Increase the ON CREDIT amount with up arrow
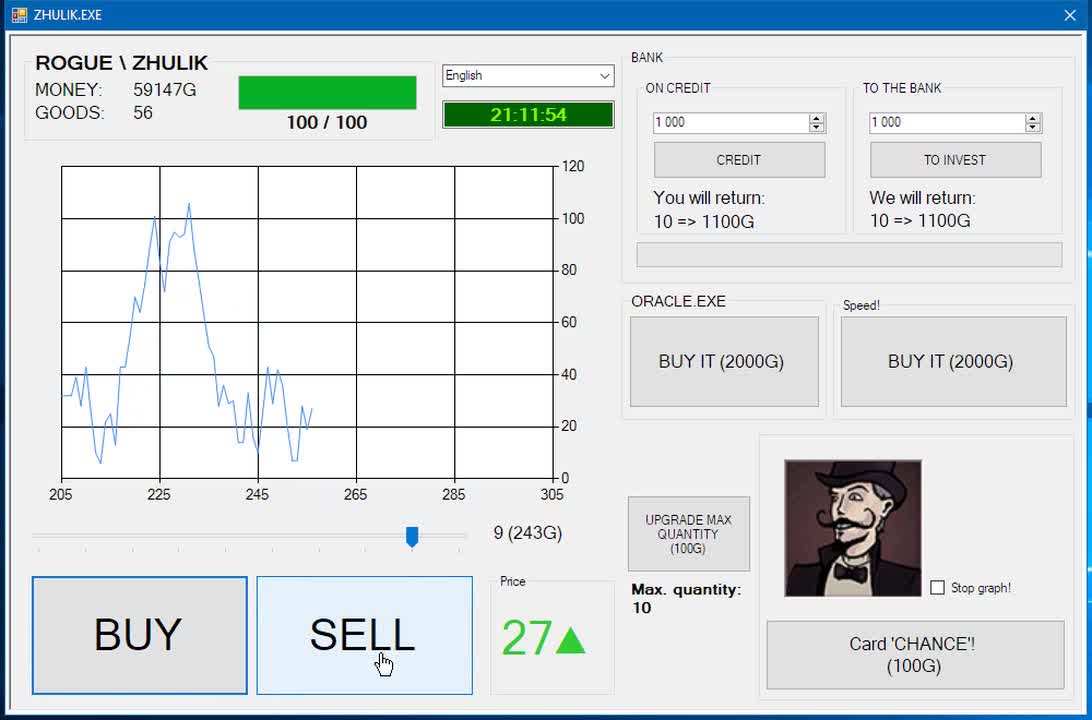This screenshot has width=1092, height=720. pos(817,118)
